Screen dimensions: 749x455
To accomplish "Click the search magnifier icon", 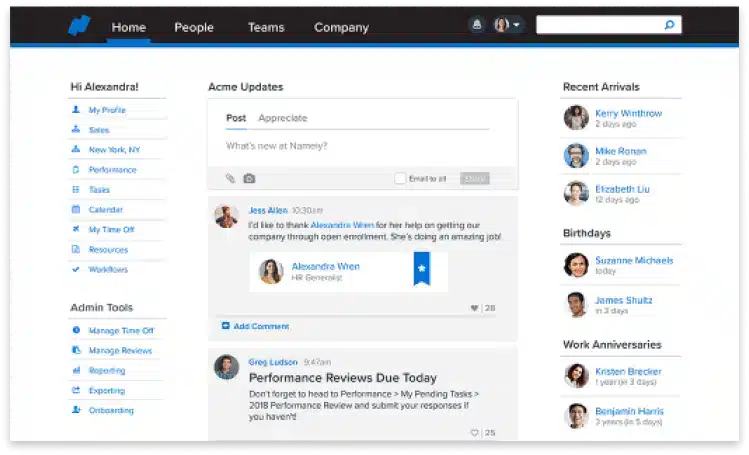I will tap(669, 25).
